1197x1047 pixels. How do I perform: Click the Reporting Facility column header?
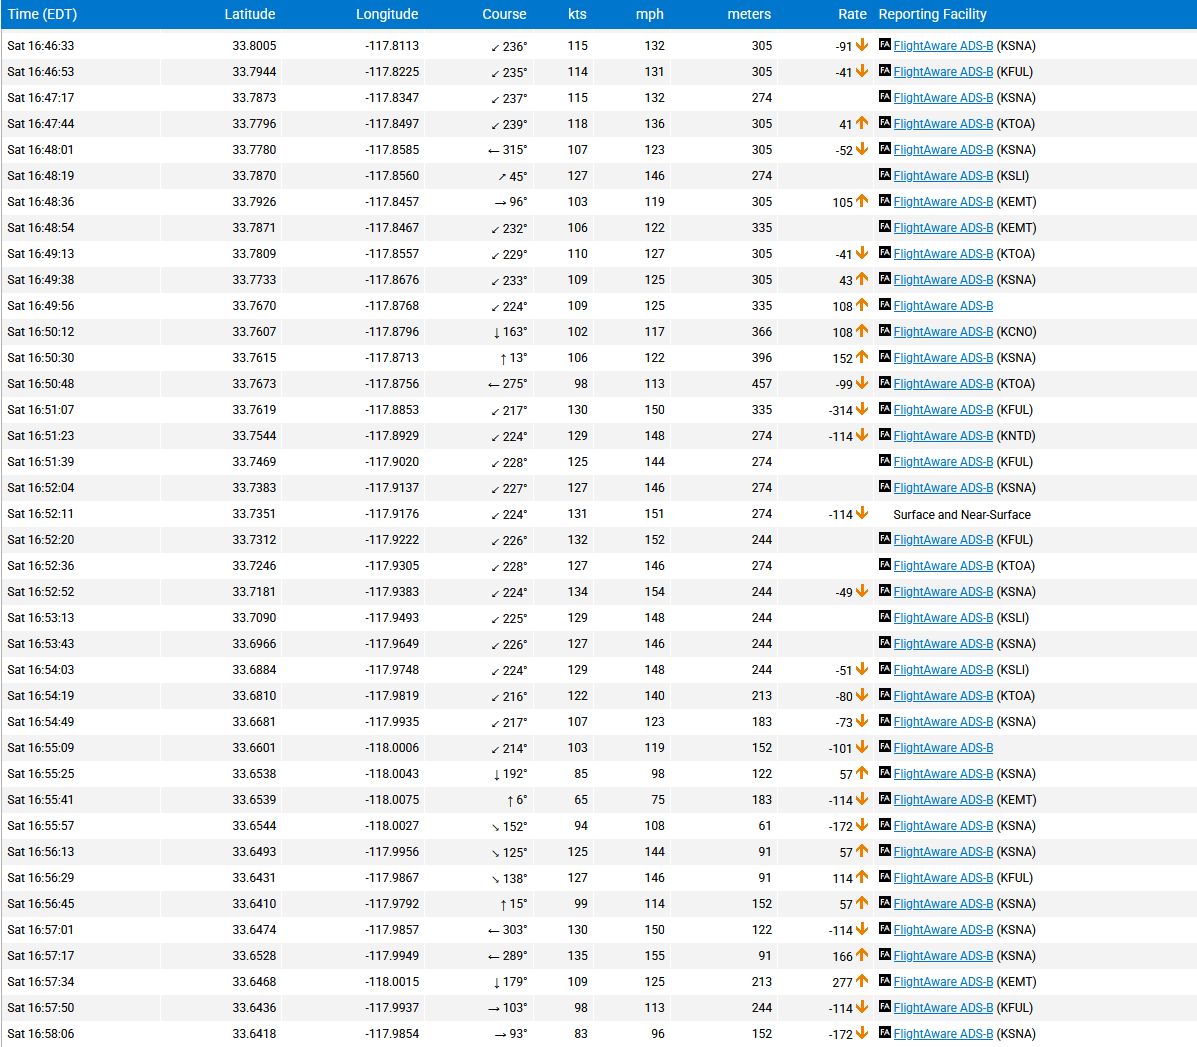pos(932,14)
